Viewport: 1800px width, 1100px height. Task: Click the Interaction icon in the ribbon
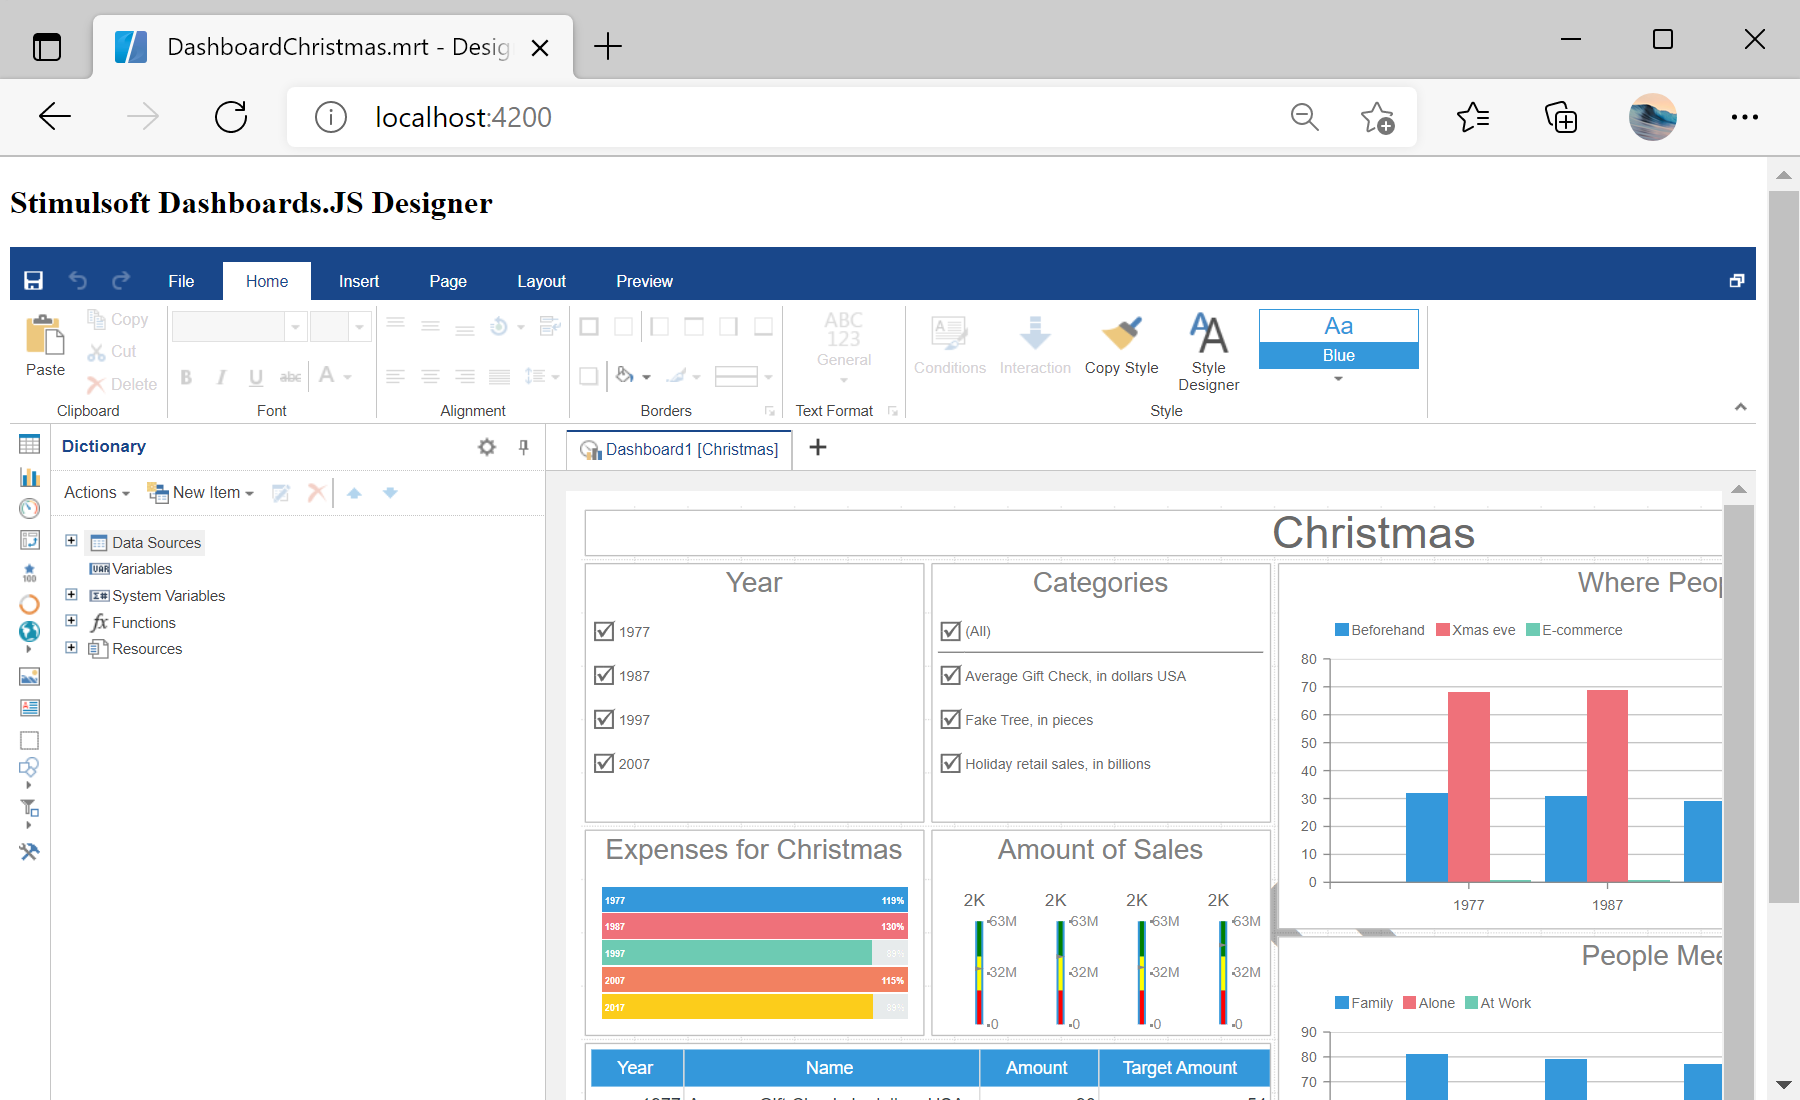tap(1035, 345)
